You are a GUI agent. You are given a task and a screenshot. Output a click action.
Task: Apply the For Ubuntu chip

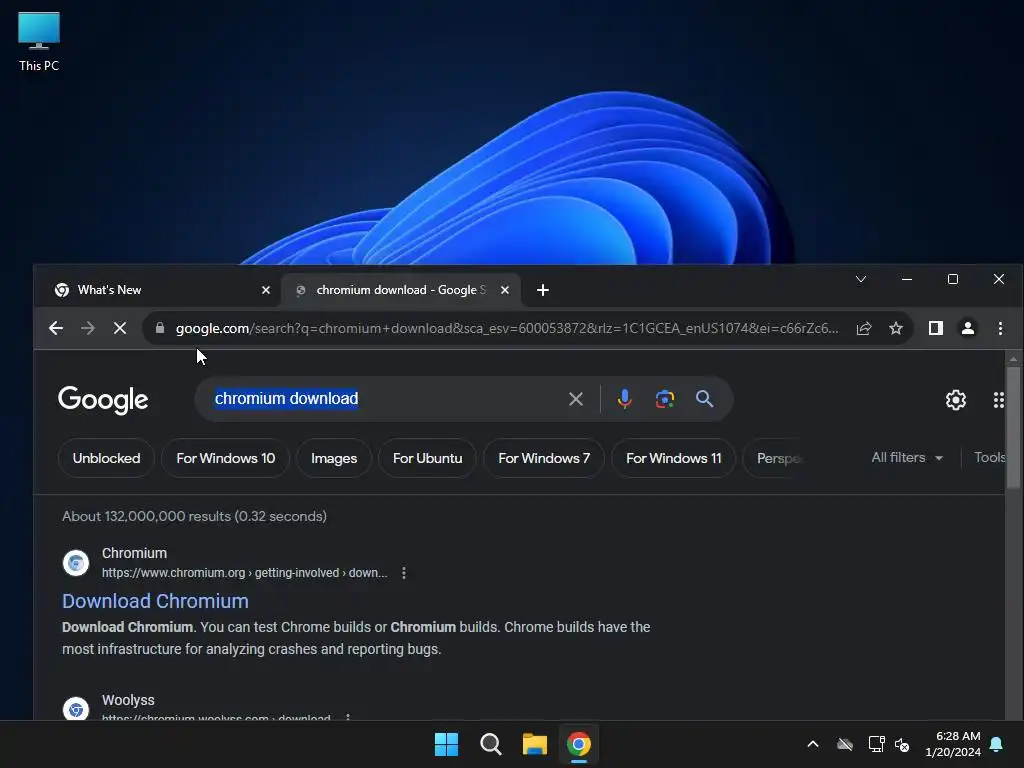[x=427, y=458]
